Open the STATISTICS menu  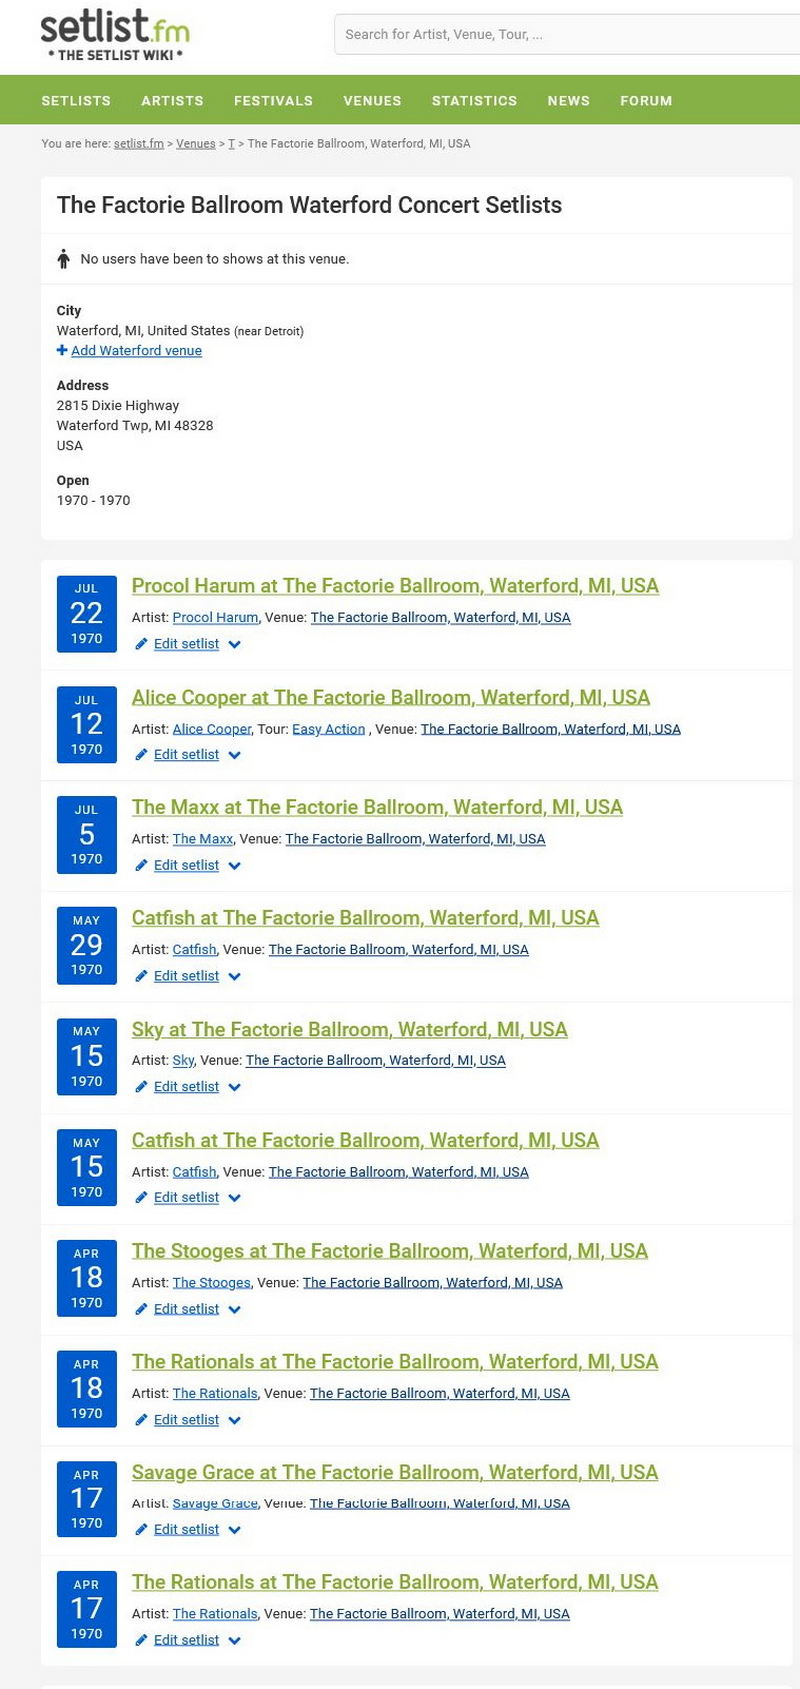coord(474,100)
